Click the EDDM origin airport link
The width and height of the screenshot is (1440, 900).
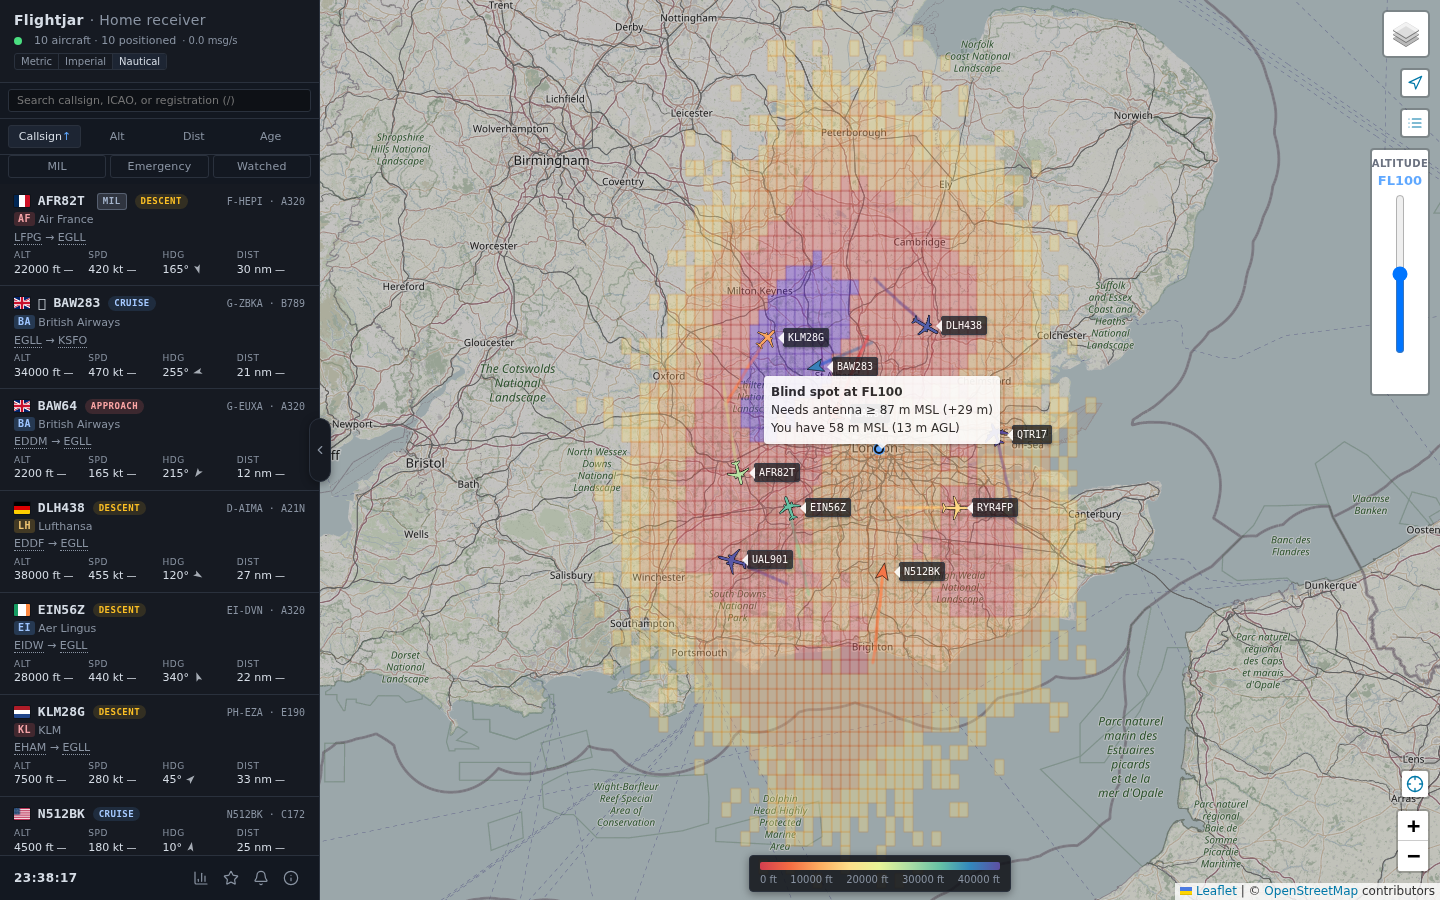(x=31, y=441)
